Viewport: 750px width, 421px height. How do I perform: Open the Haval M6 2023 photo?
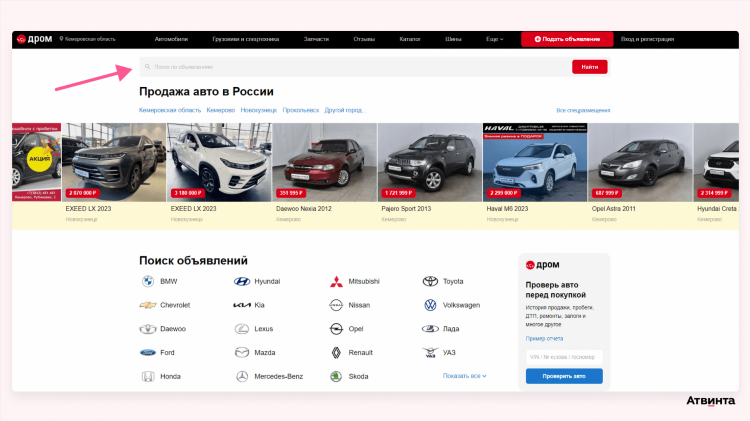[535, 162]
